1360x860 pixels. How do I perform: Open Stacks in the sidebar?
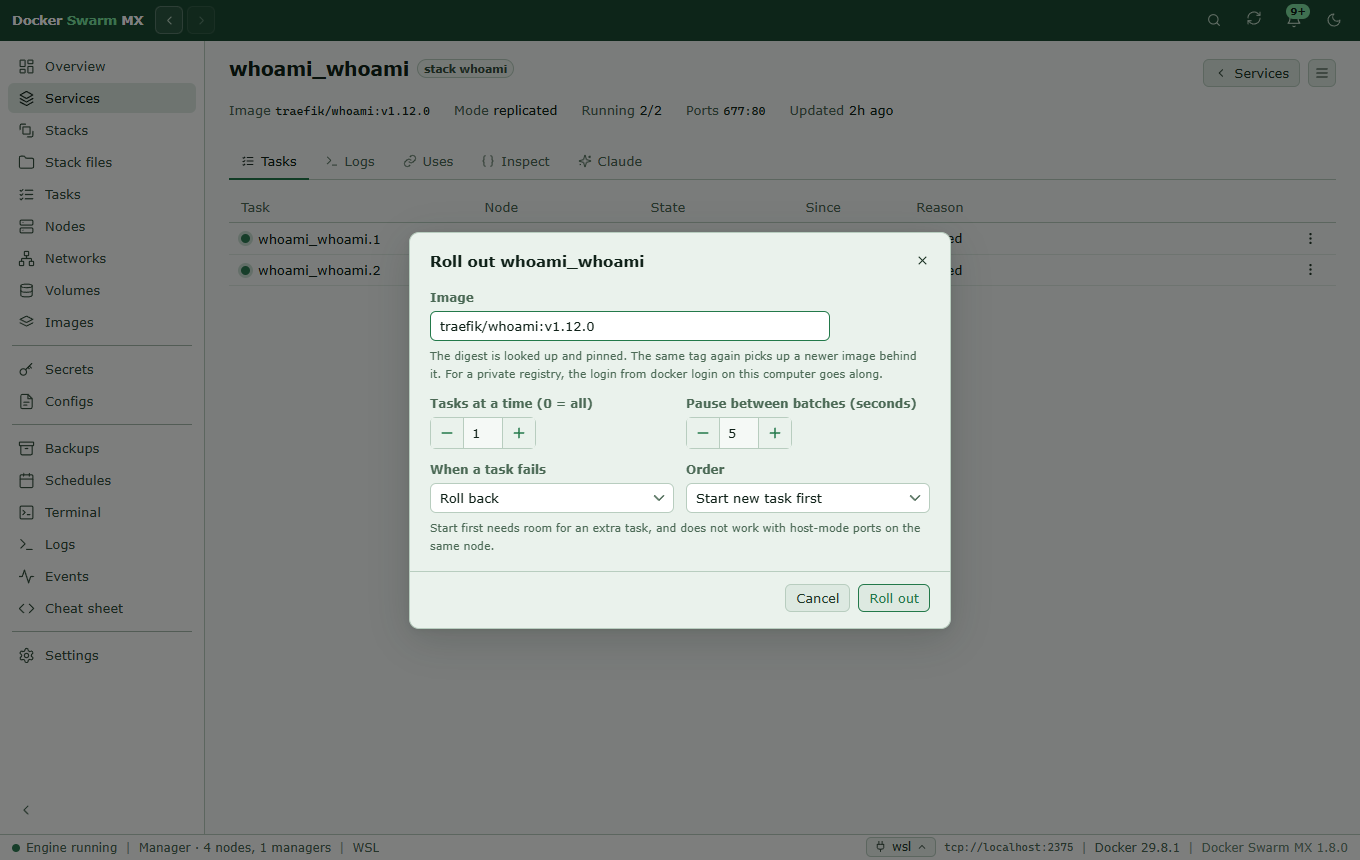(x=102, y=130)
